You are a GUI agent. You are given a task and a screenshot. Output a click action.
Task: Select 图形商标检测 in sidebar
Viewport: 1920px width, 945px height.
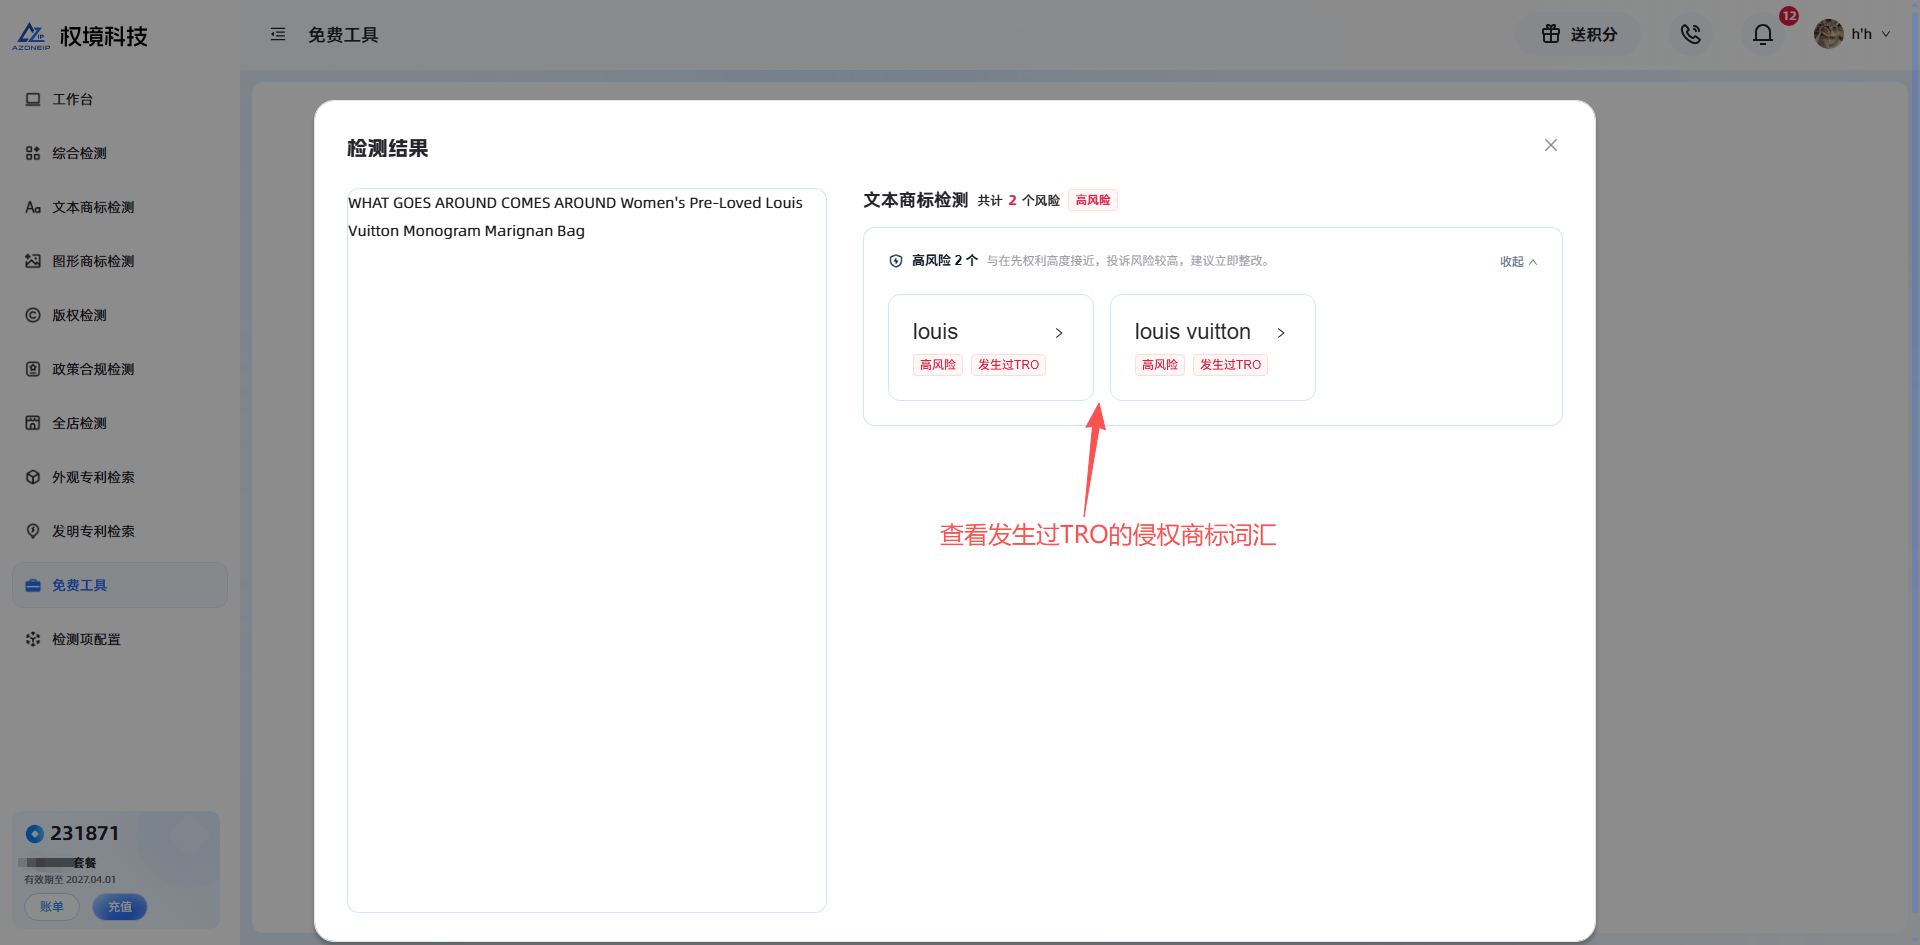(120, 261)
